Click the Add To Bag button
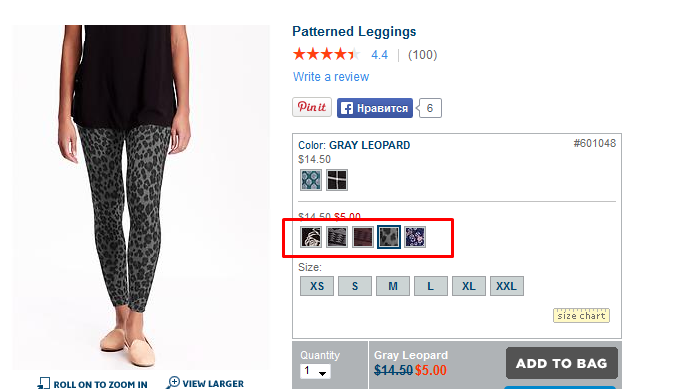 [562, 363]
